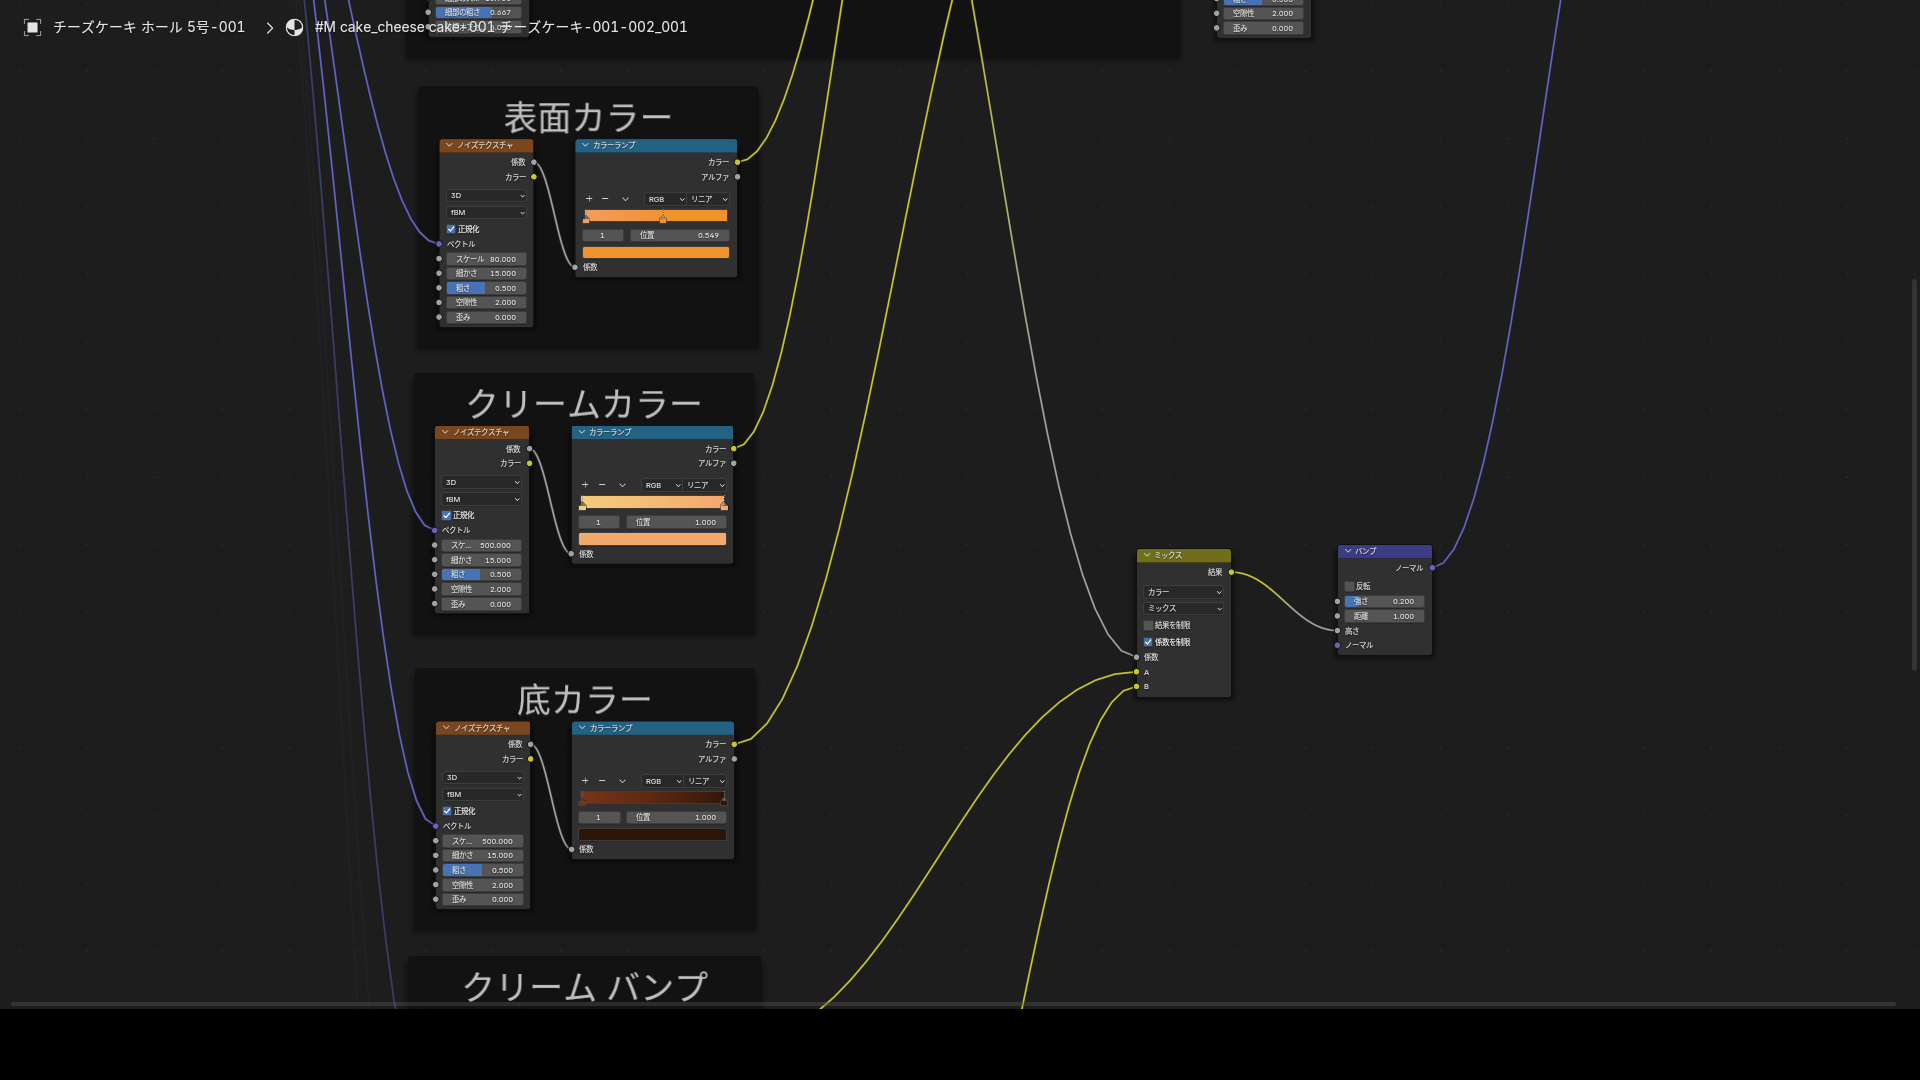This screenshot has height=1080, width=1920.
Task: Open the 3D dimensions dropdown in 表面カラー
Action: (486, 196)
